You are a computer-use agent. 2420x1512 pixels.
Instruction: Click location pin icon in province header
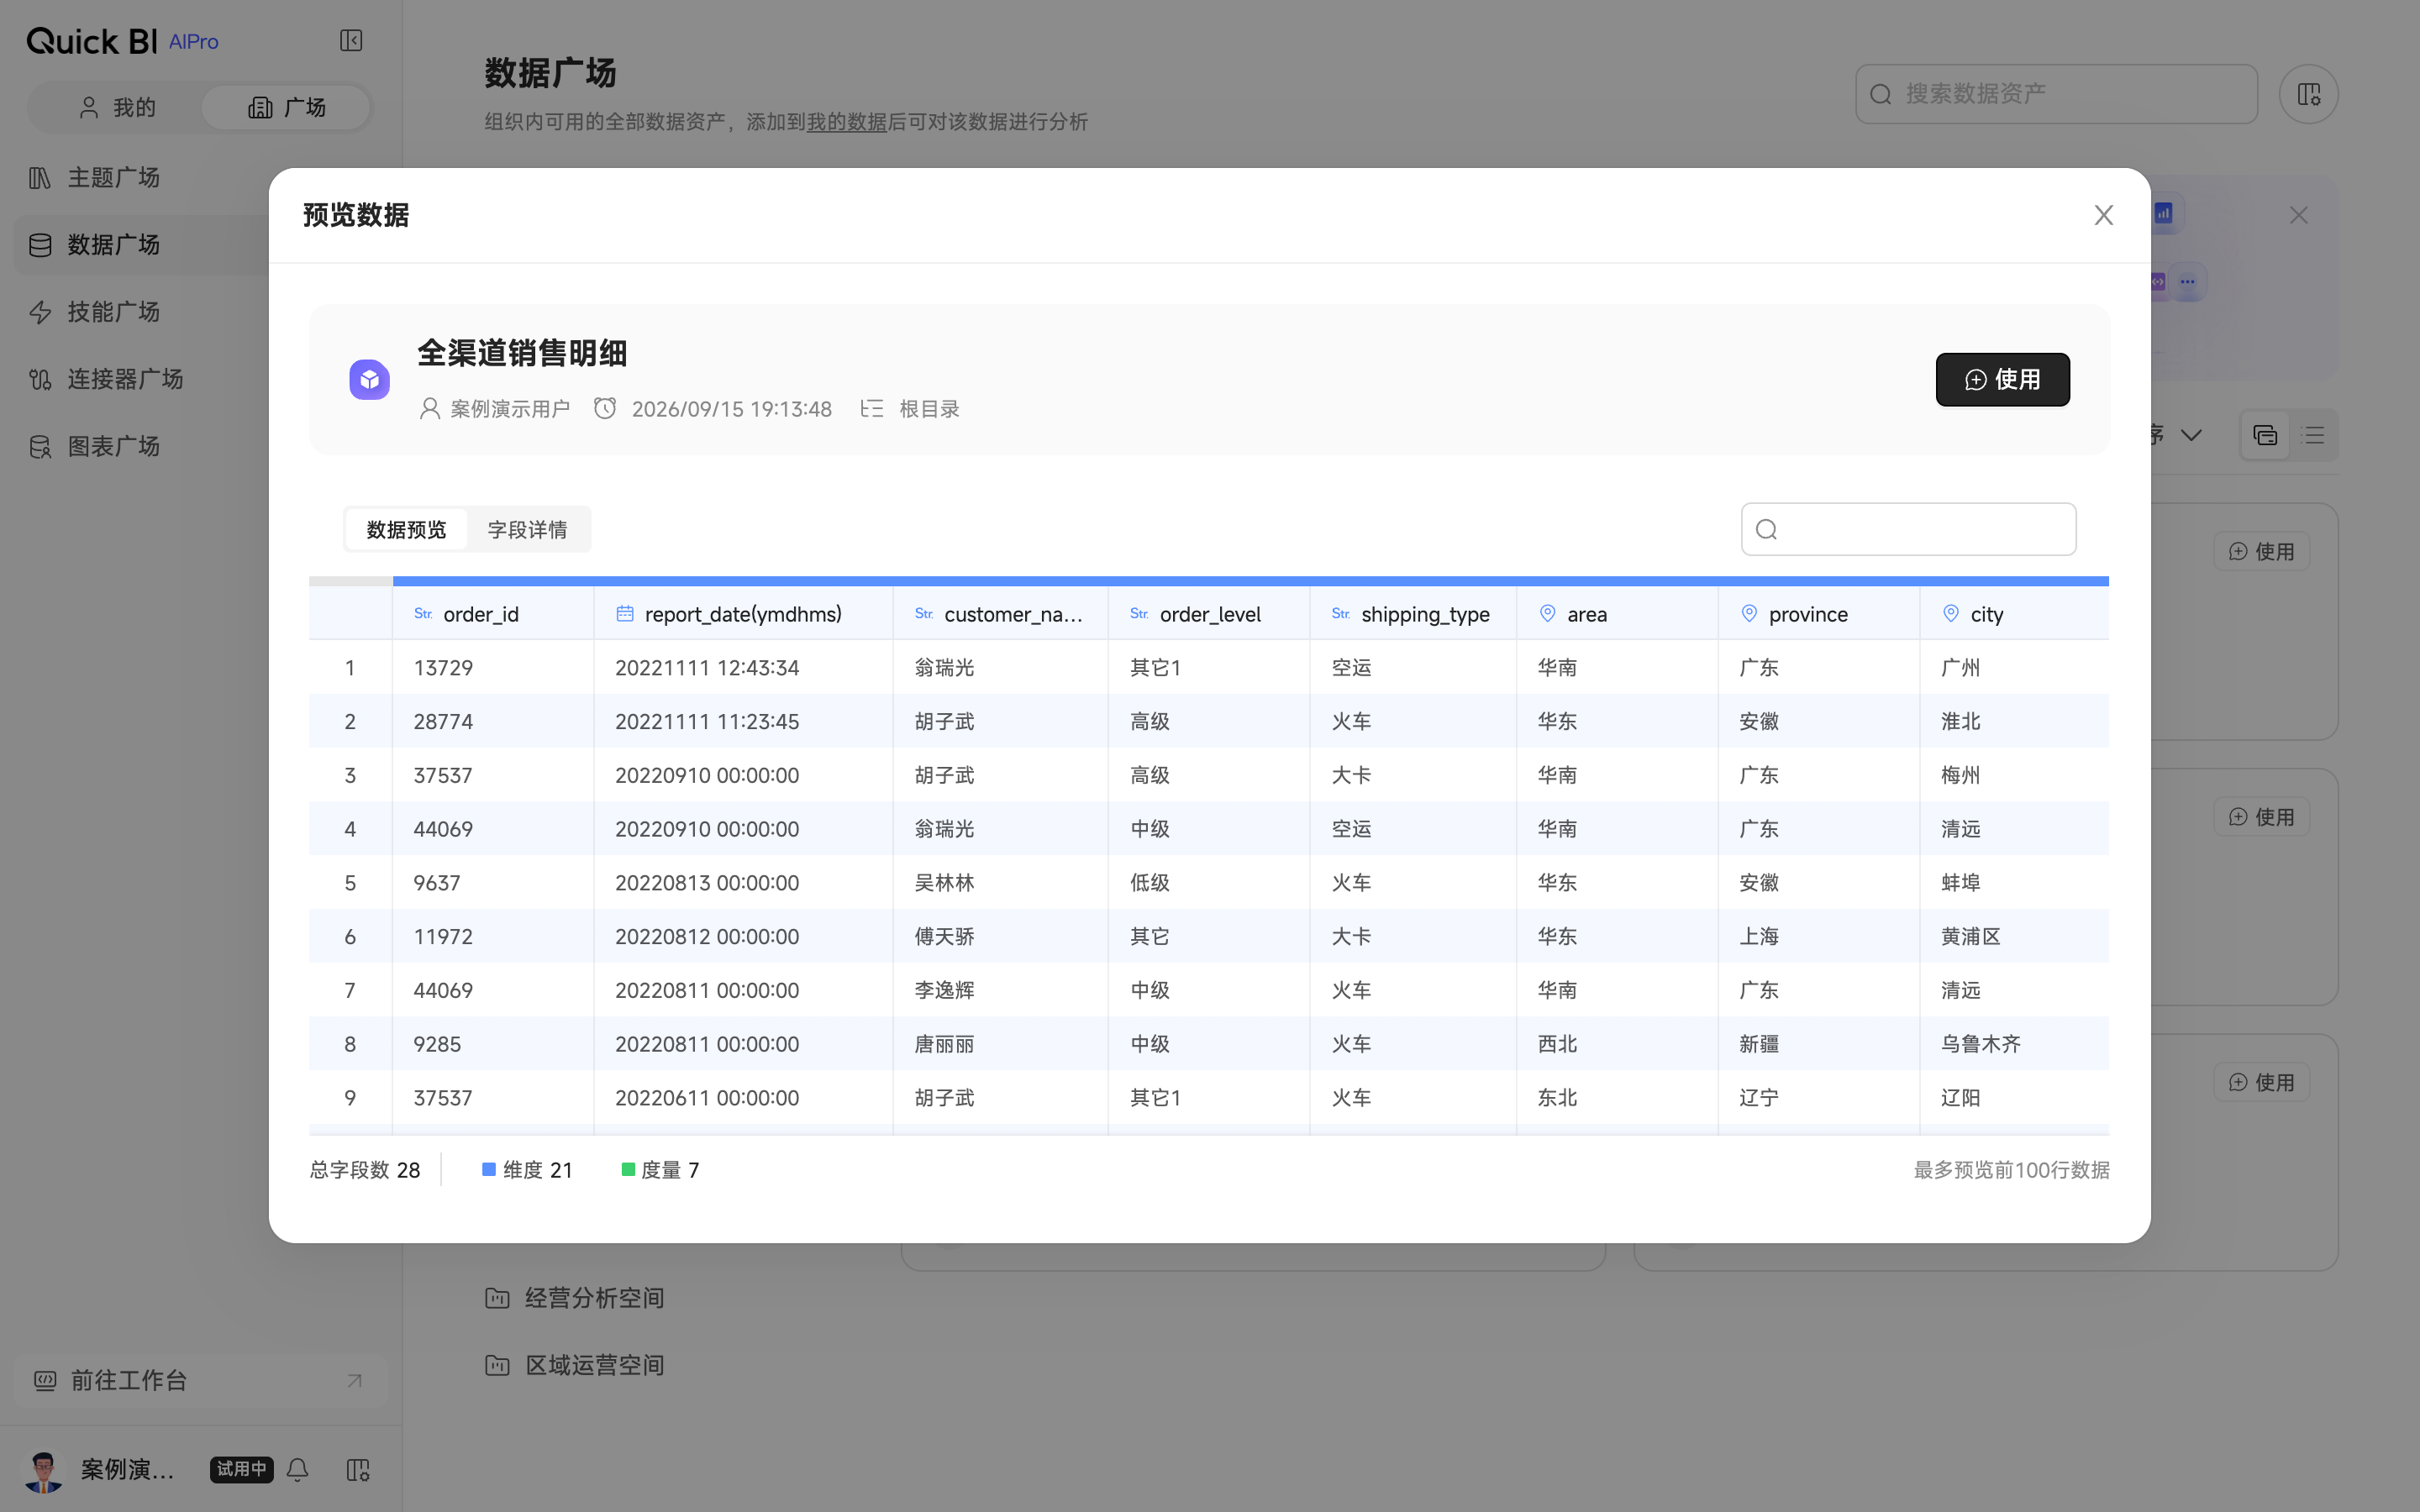click(1749, 613)
